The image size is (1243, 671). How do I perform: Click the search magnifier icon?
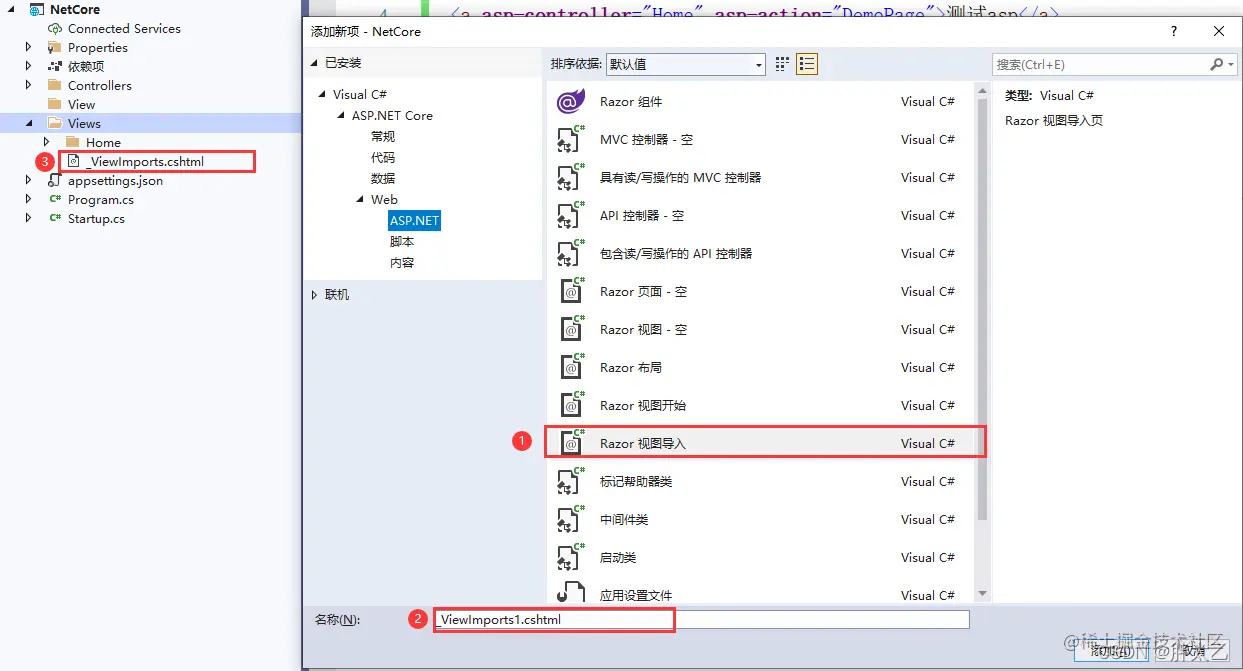pyautogui.click(x=1216, y=64)
